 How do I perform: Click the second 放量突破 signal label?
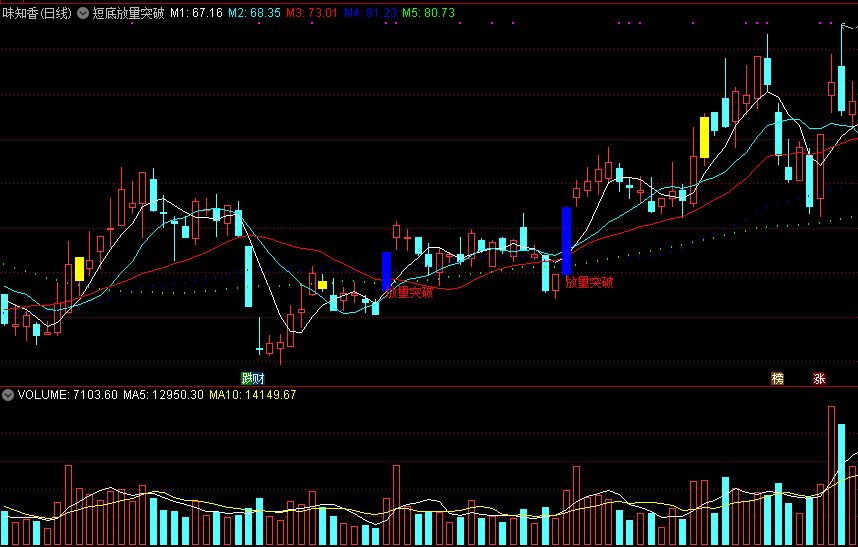click(x=589, y=282)
